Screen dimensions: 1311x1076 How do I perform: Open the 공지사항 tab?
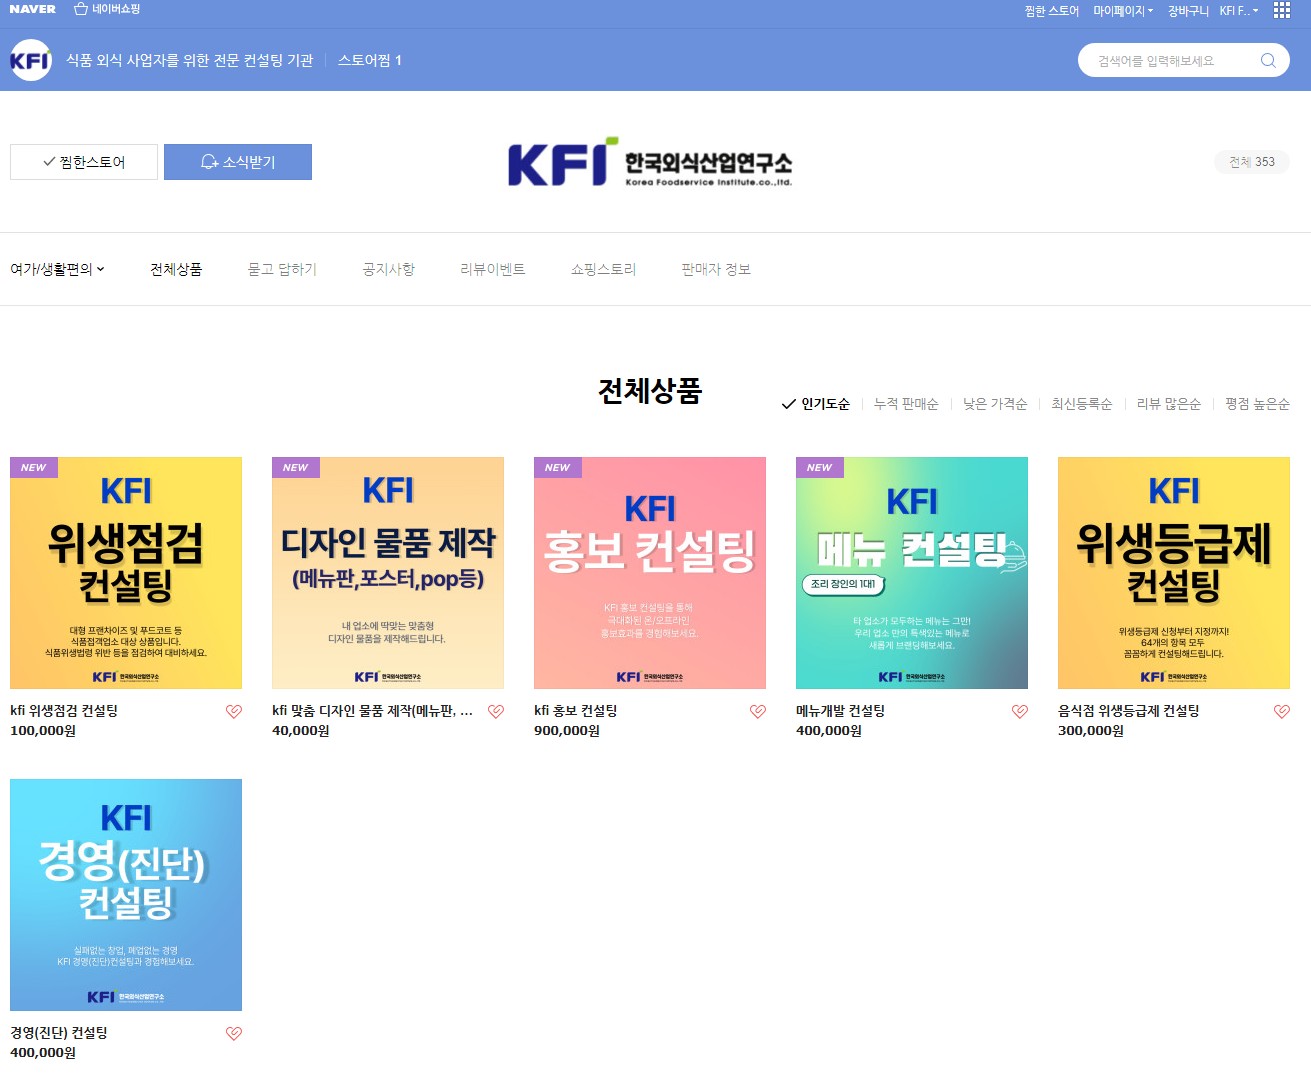click(x=388, y=269)
